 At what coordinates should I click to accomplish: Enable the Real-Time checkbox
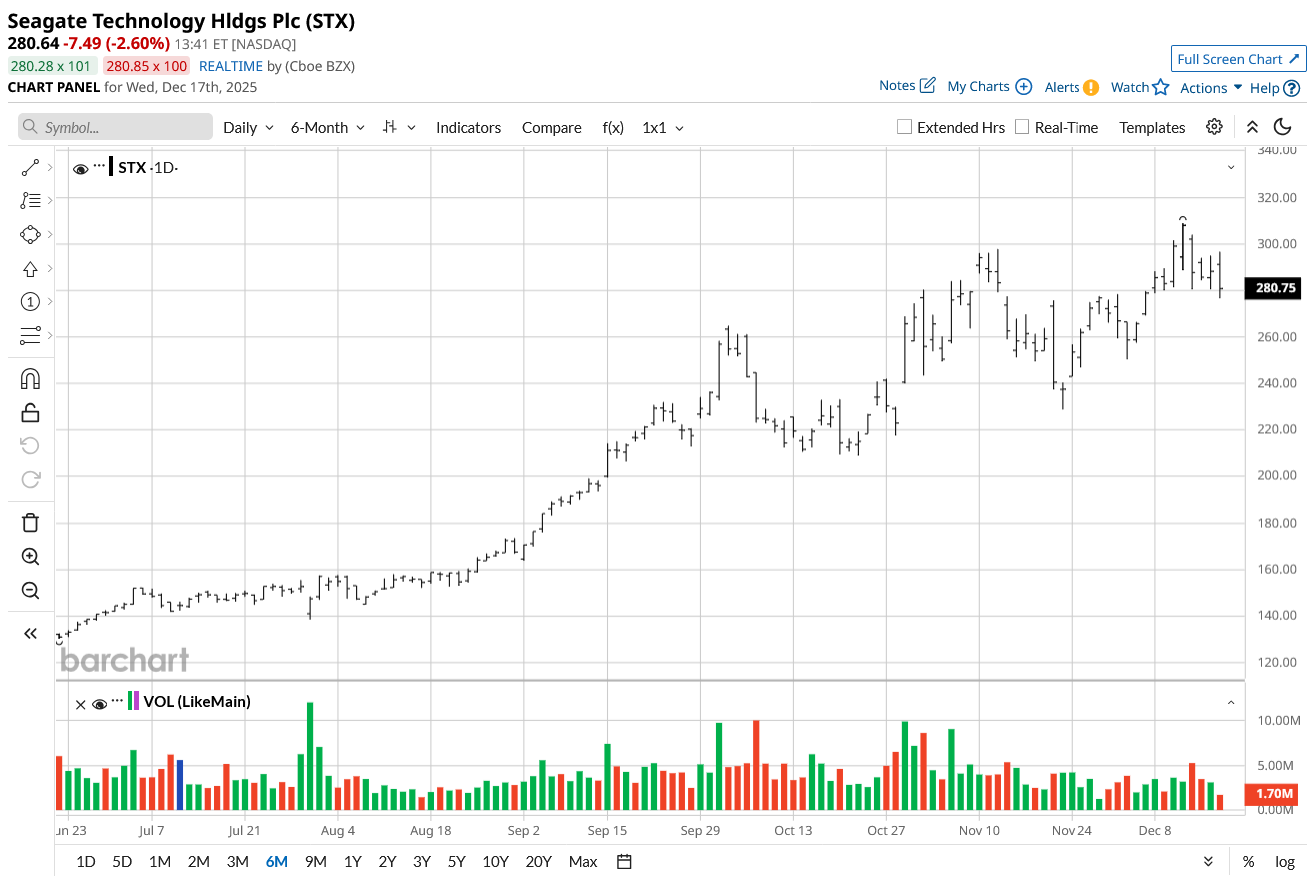[x=1022, y=127]
